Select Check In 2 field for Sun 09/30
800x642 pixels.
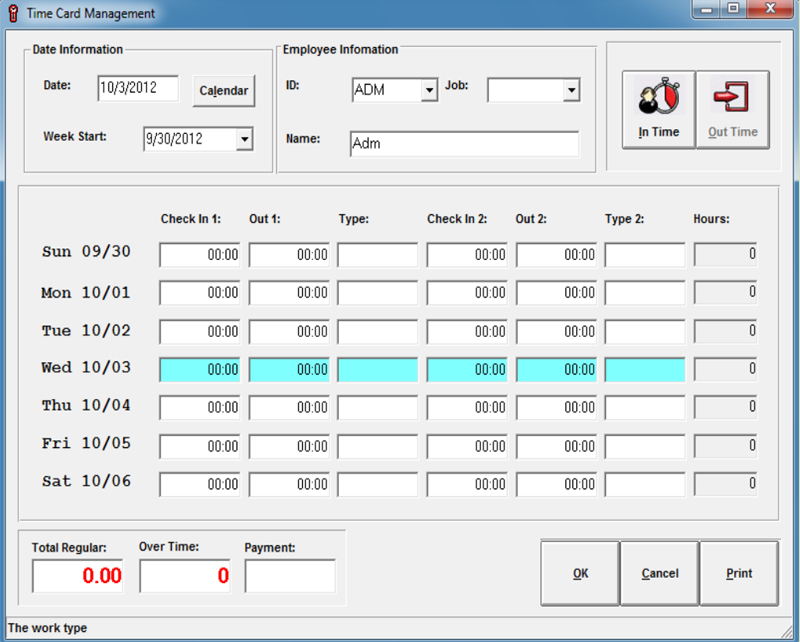tap(467, 255)
